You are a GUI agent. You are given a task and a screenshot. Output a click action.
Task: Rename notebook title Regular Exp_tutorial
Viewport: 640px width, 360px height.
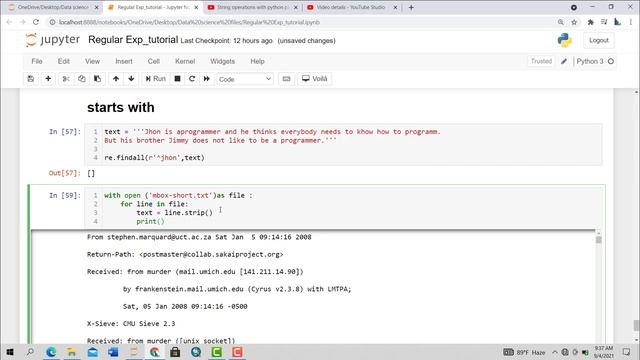133,40
